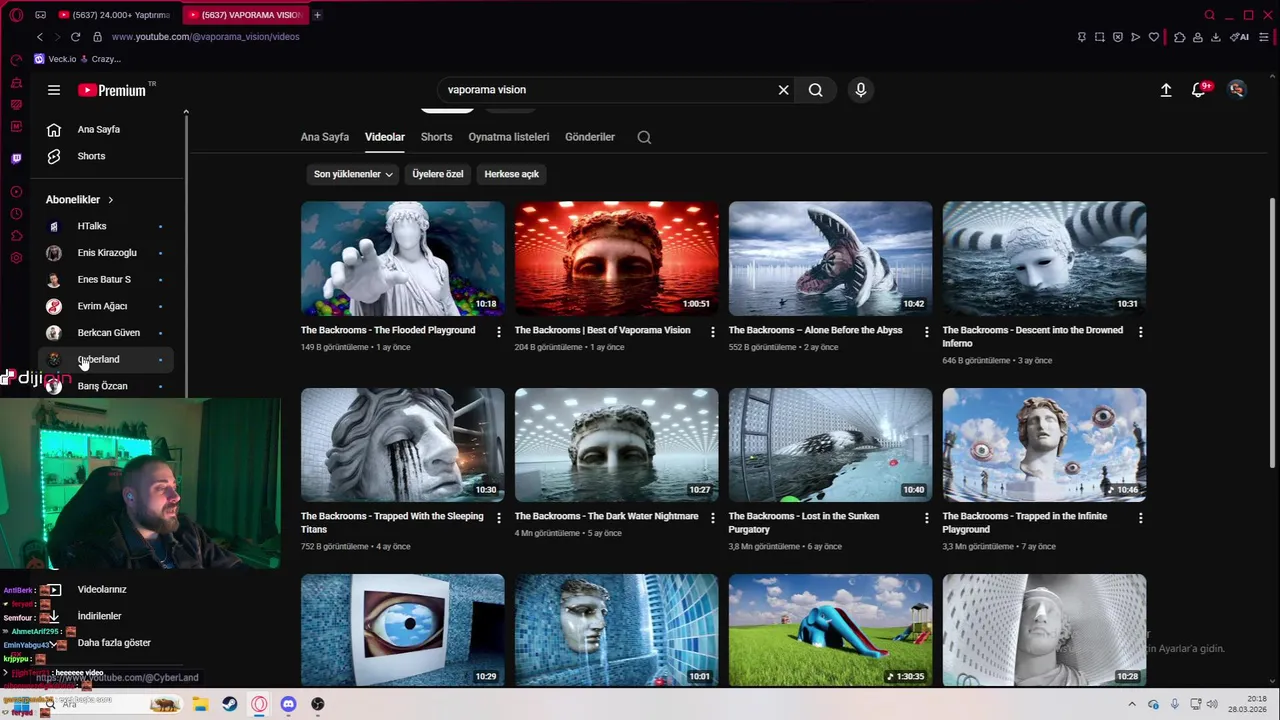Open options menu for Best of Vaporama Vision

[x=713, y=332]
